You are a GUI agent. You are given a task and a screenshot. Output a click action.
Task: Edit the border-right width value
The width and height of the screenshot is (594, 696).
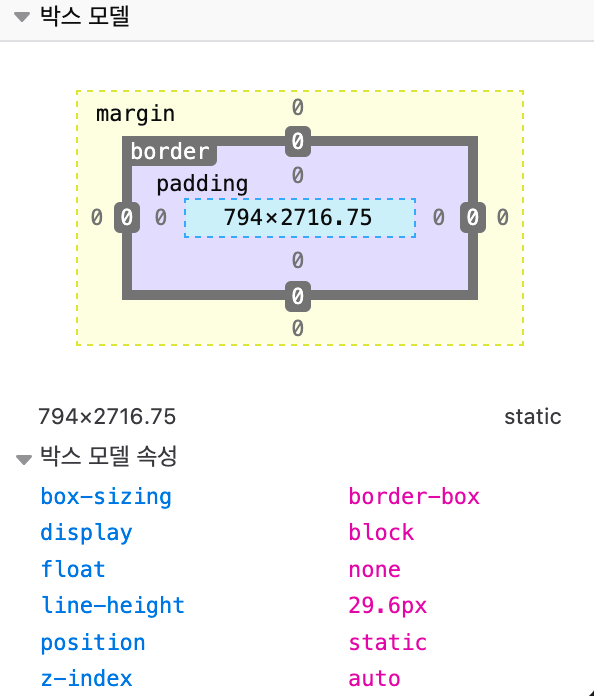(472, 217)
